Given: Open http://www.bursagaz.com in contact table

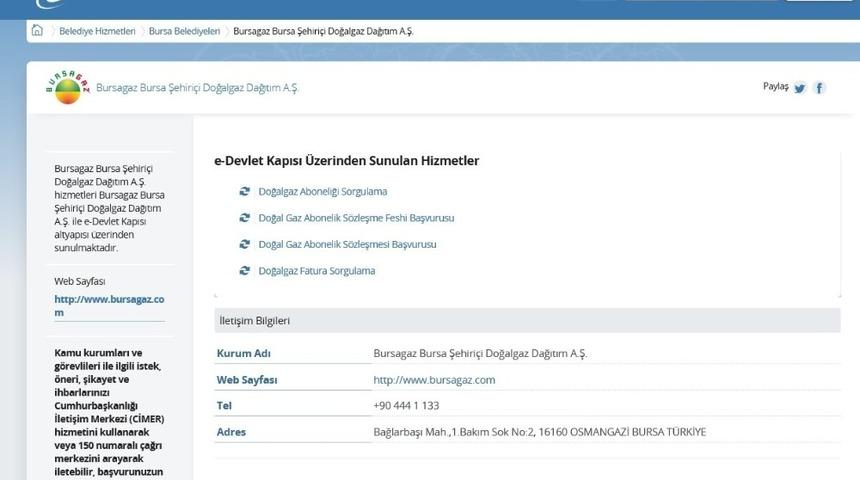Looking at the screenshot, I should coord(434,380).
